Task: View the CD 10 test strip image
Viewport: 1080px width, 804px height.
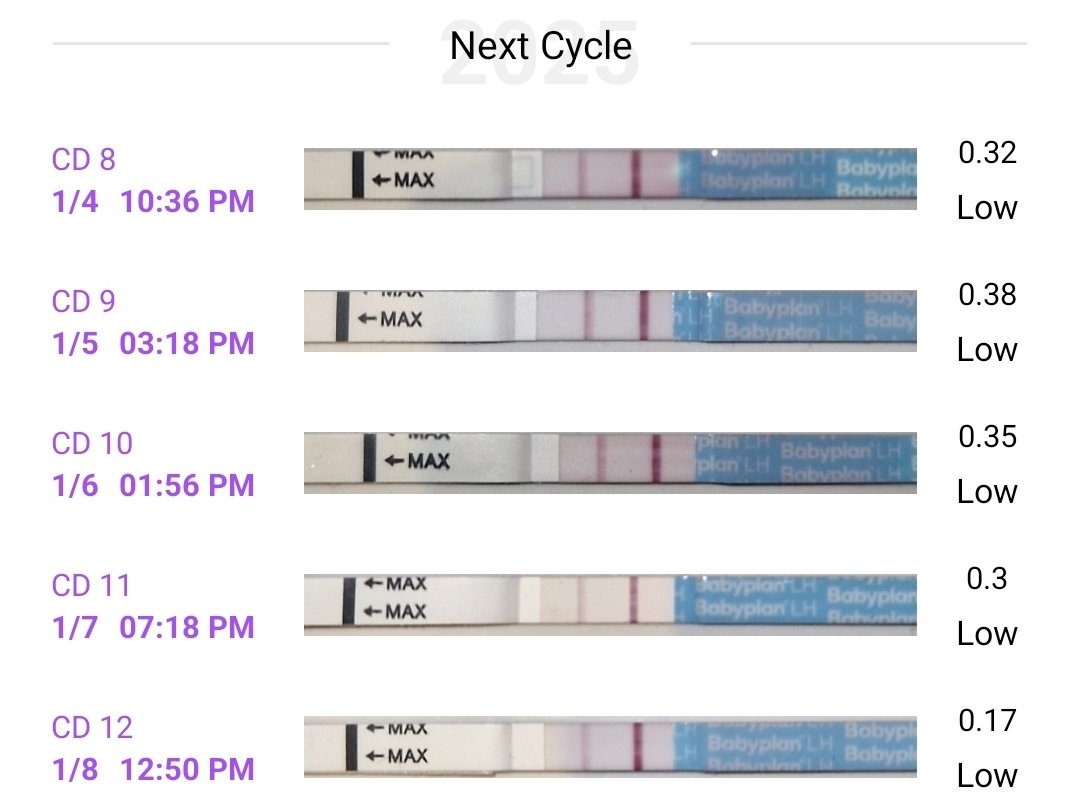Action: (x=610, y=462)
